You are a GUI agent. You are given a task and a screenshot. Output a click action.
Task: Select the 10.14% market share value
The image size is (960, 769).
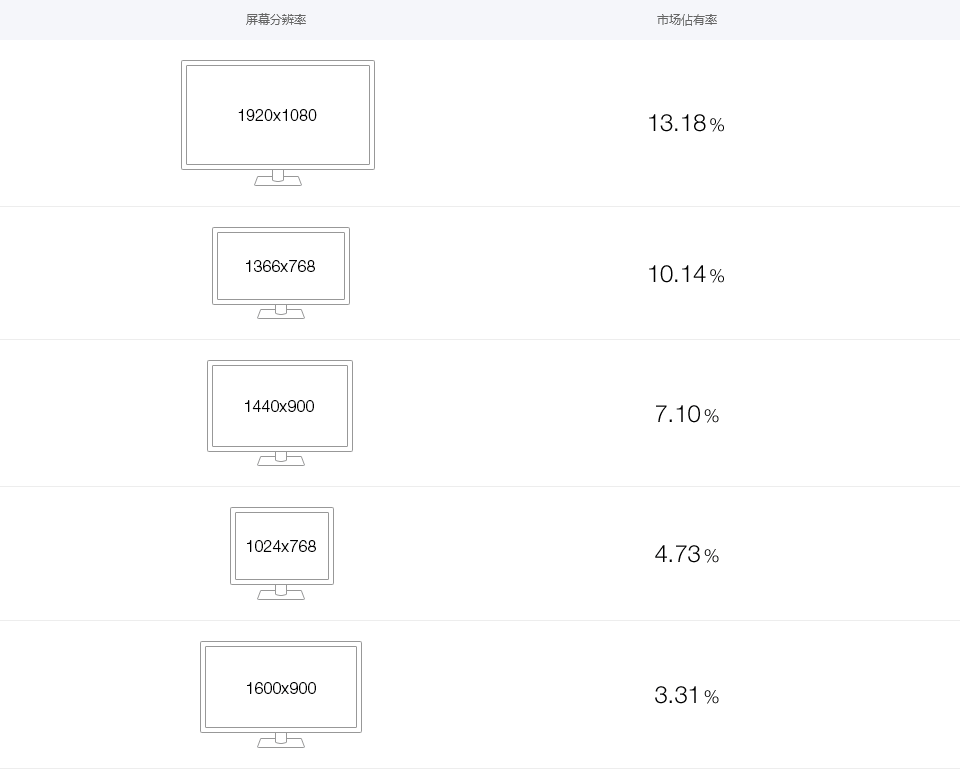(x=686, y=274)
